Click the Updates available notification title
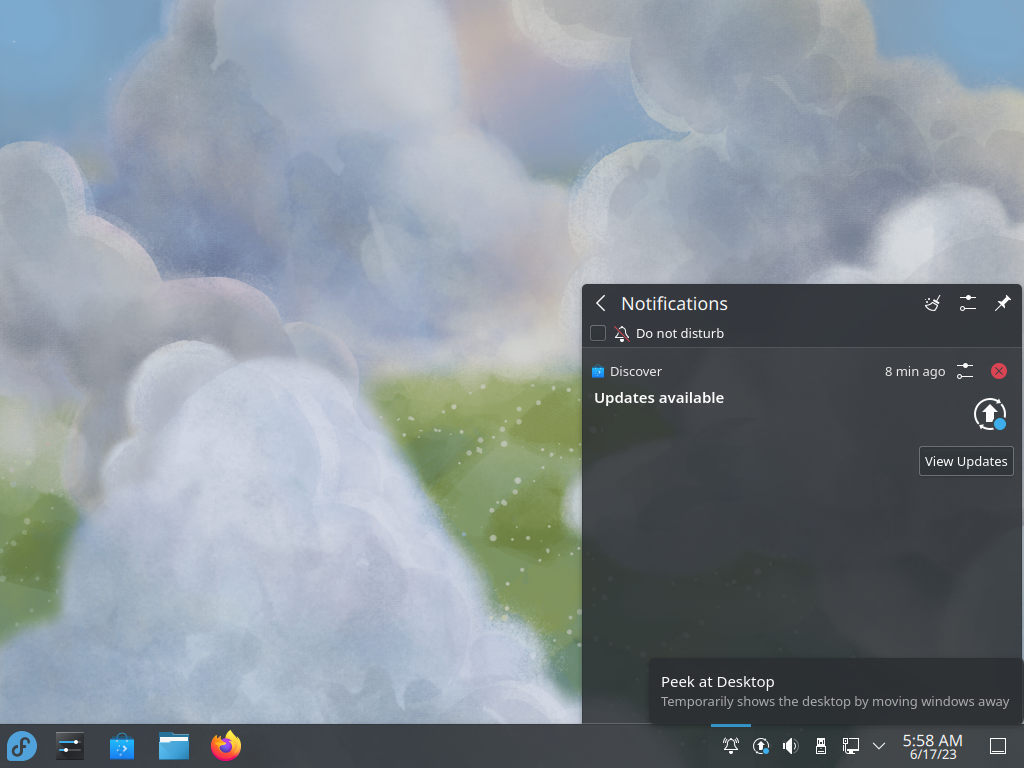1024x768 pixels. coord(659,398)
